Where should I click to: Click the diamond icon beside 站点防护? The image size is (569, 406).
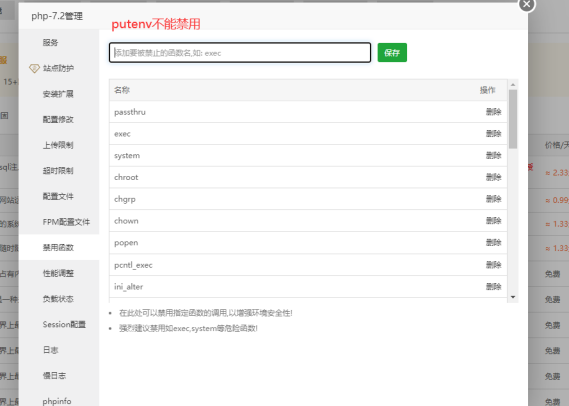(34, 68)
